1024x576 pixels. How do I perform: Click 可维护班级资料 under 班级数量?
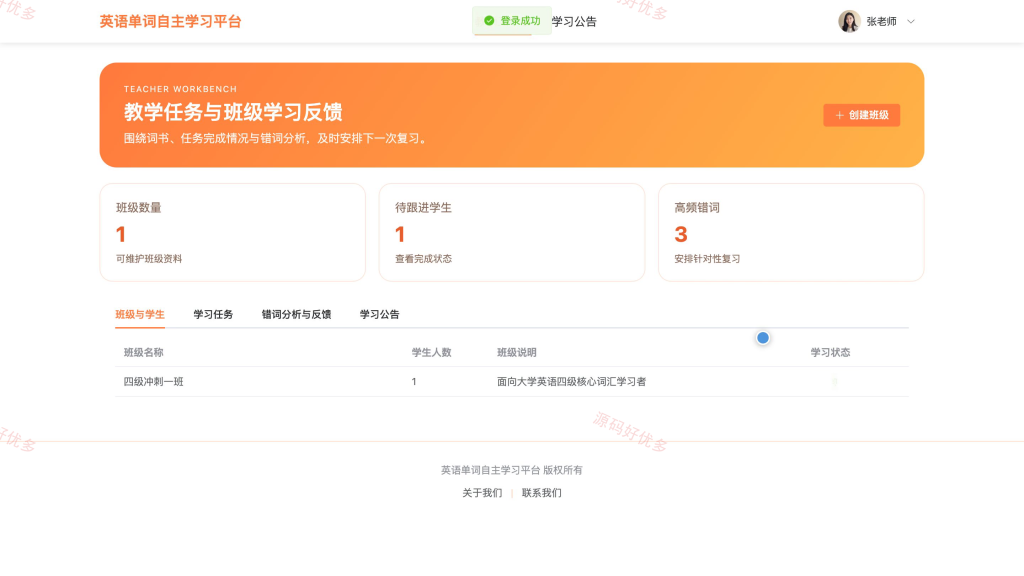tap(149, 259)
